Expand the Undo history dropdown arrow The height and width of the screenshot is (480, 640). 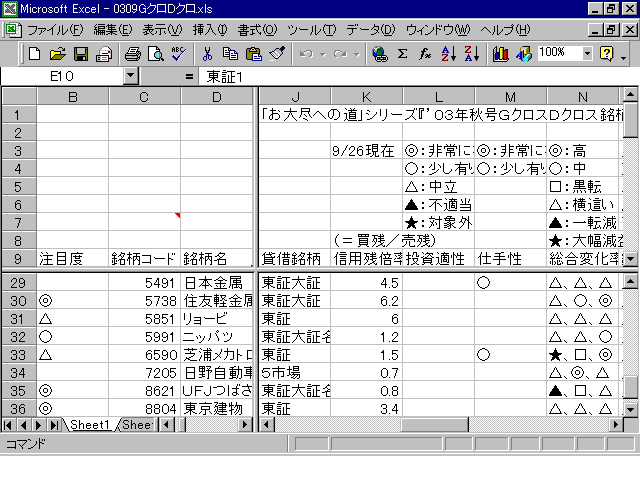pos(323,54)
